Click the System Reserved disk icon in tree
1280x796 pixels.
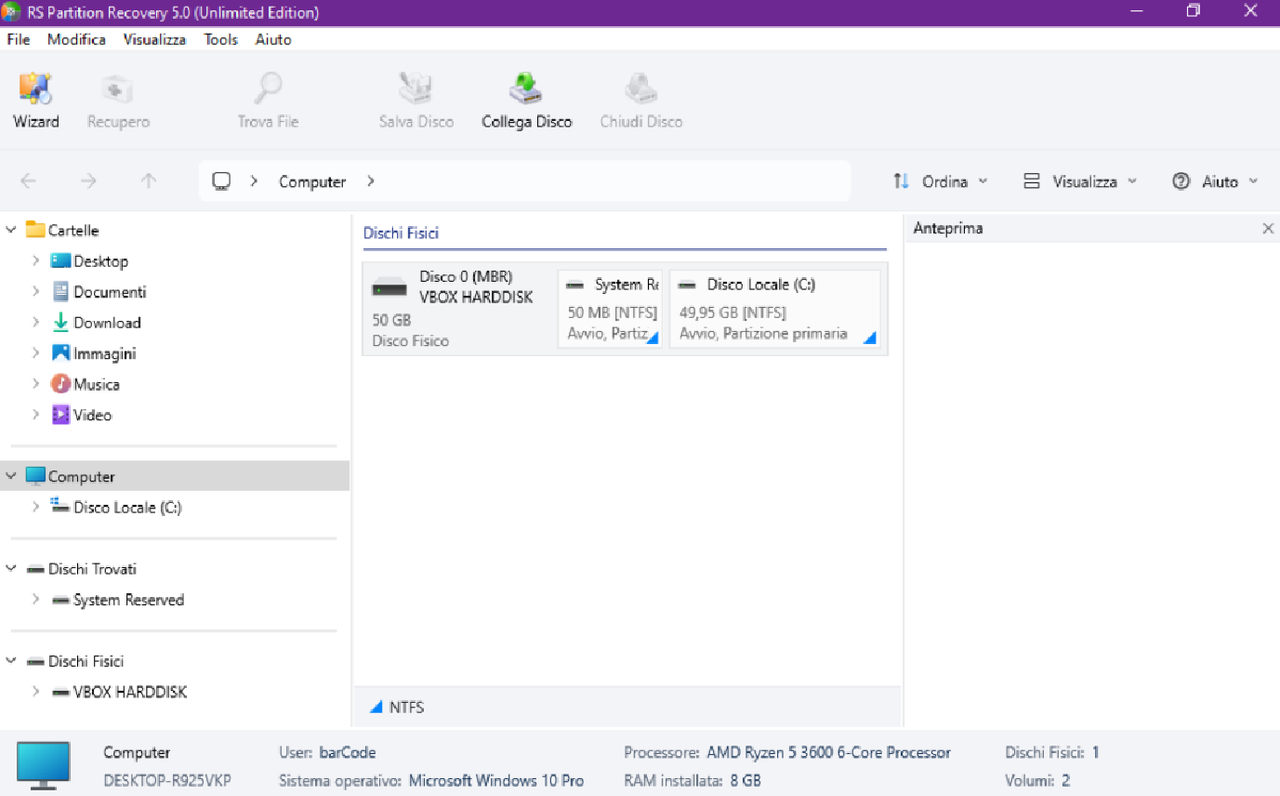click(x=61, y=600)
